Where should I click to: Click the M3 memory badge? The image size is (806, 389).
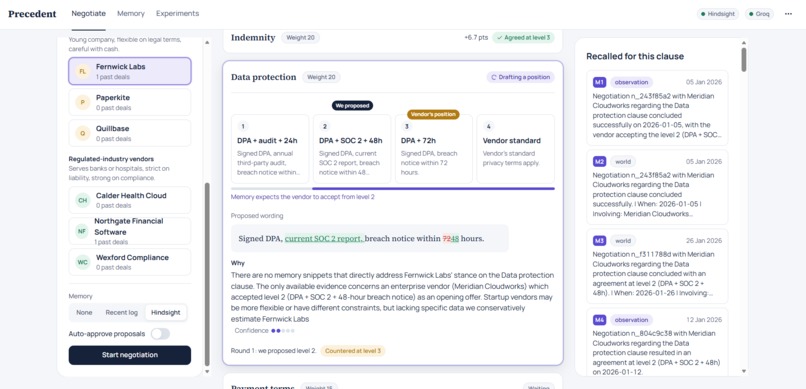pos(599,240)
